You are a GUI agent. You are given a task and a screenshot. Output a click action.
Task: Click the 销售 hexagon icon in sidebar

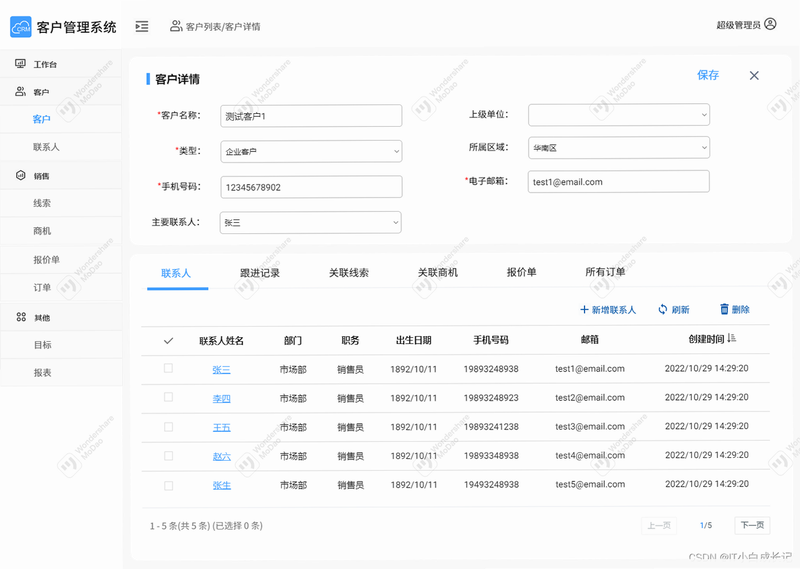pos(20,176)
